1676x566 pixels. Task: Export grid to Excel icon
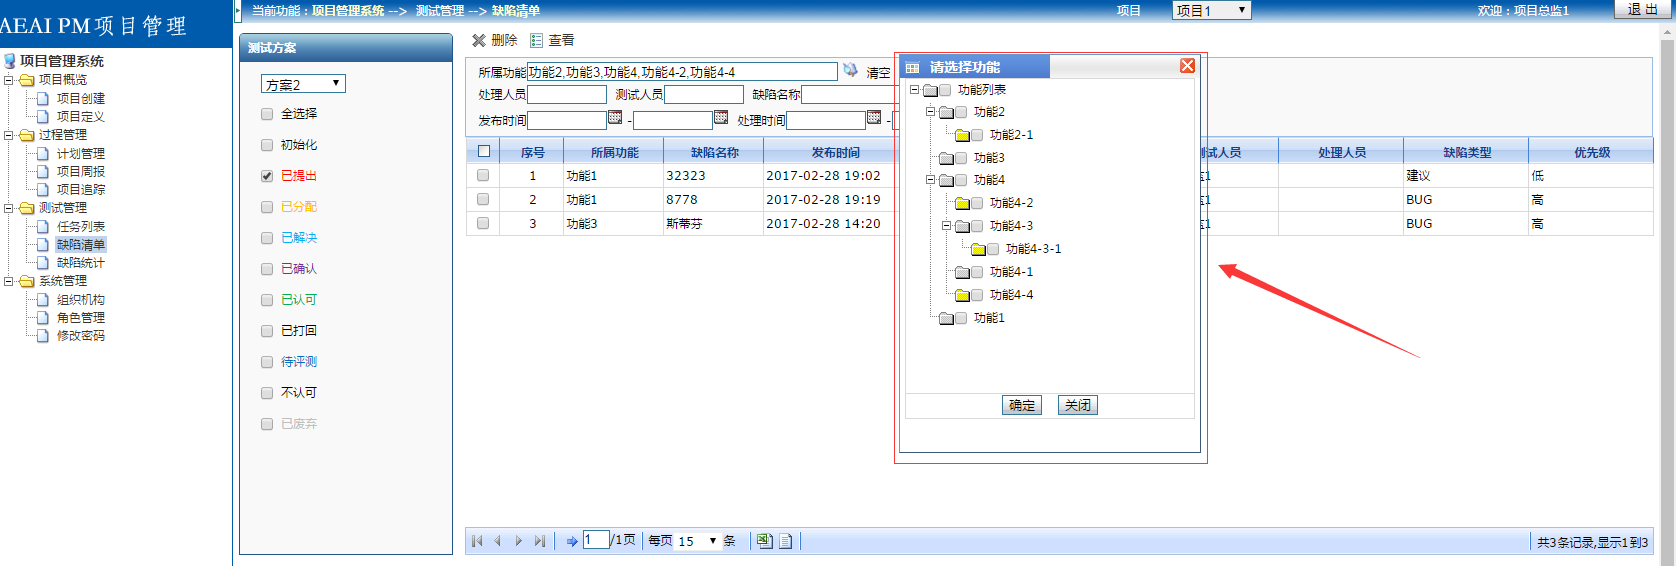click(764, 541)
